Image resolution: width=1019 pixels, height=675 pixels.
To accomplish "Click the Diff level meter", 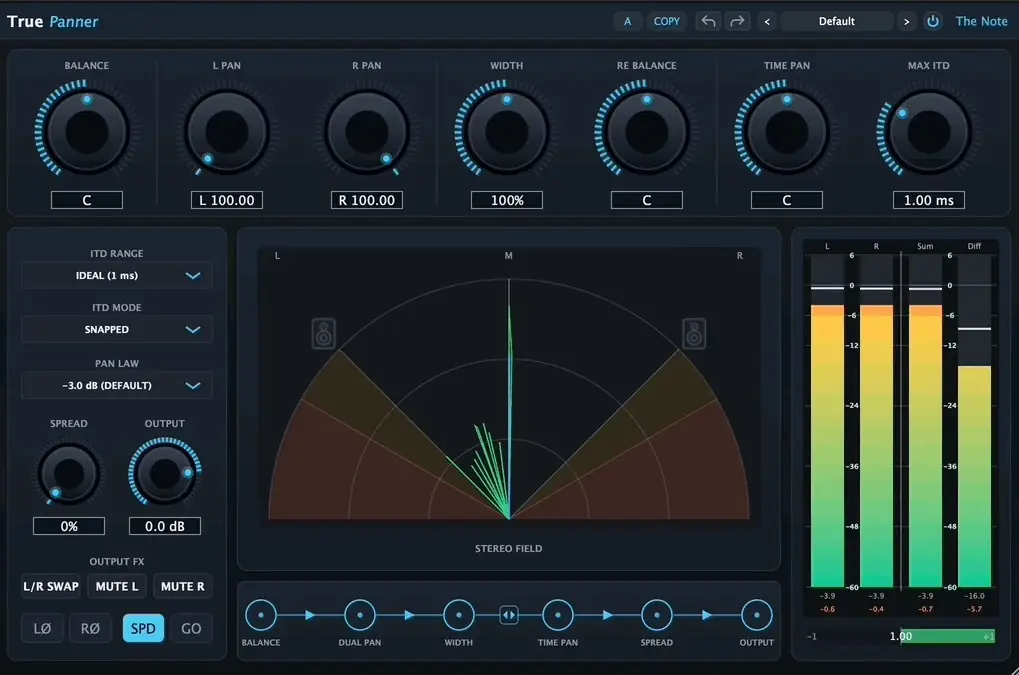I will click(974, 421).
